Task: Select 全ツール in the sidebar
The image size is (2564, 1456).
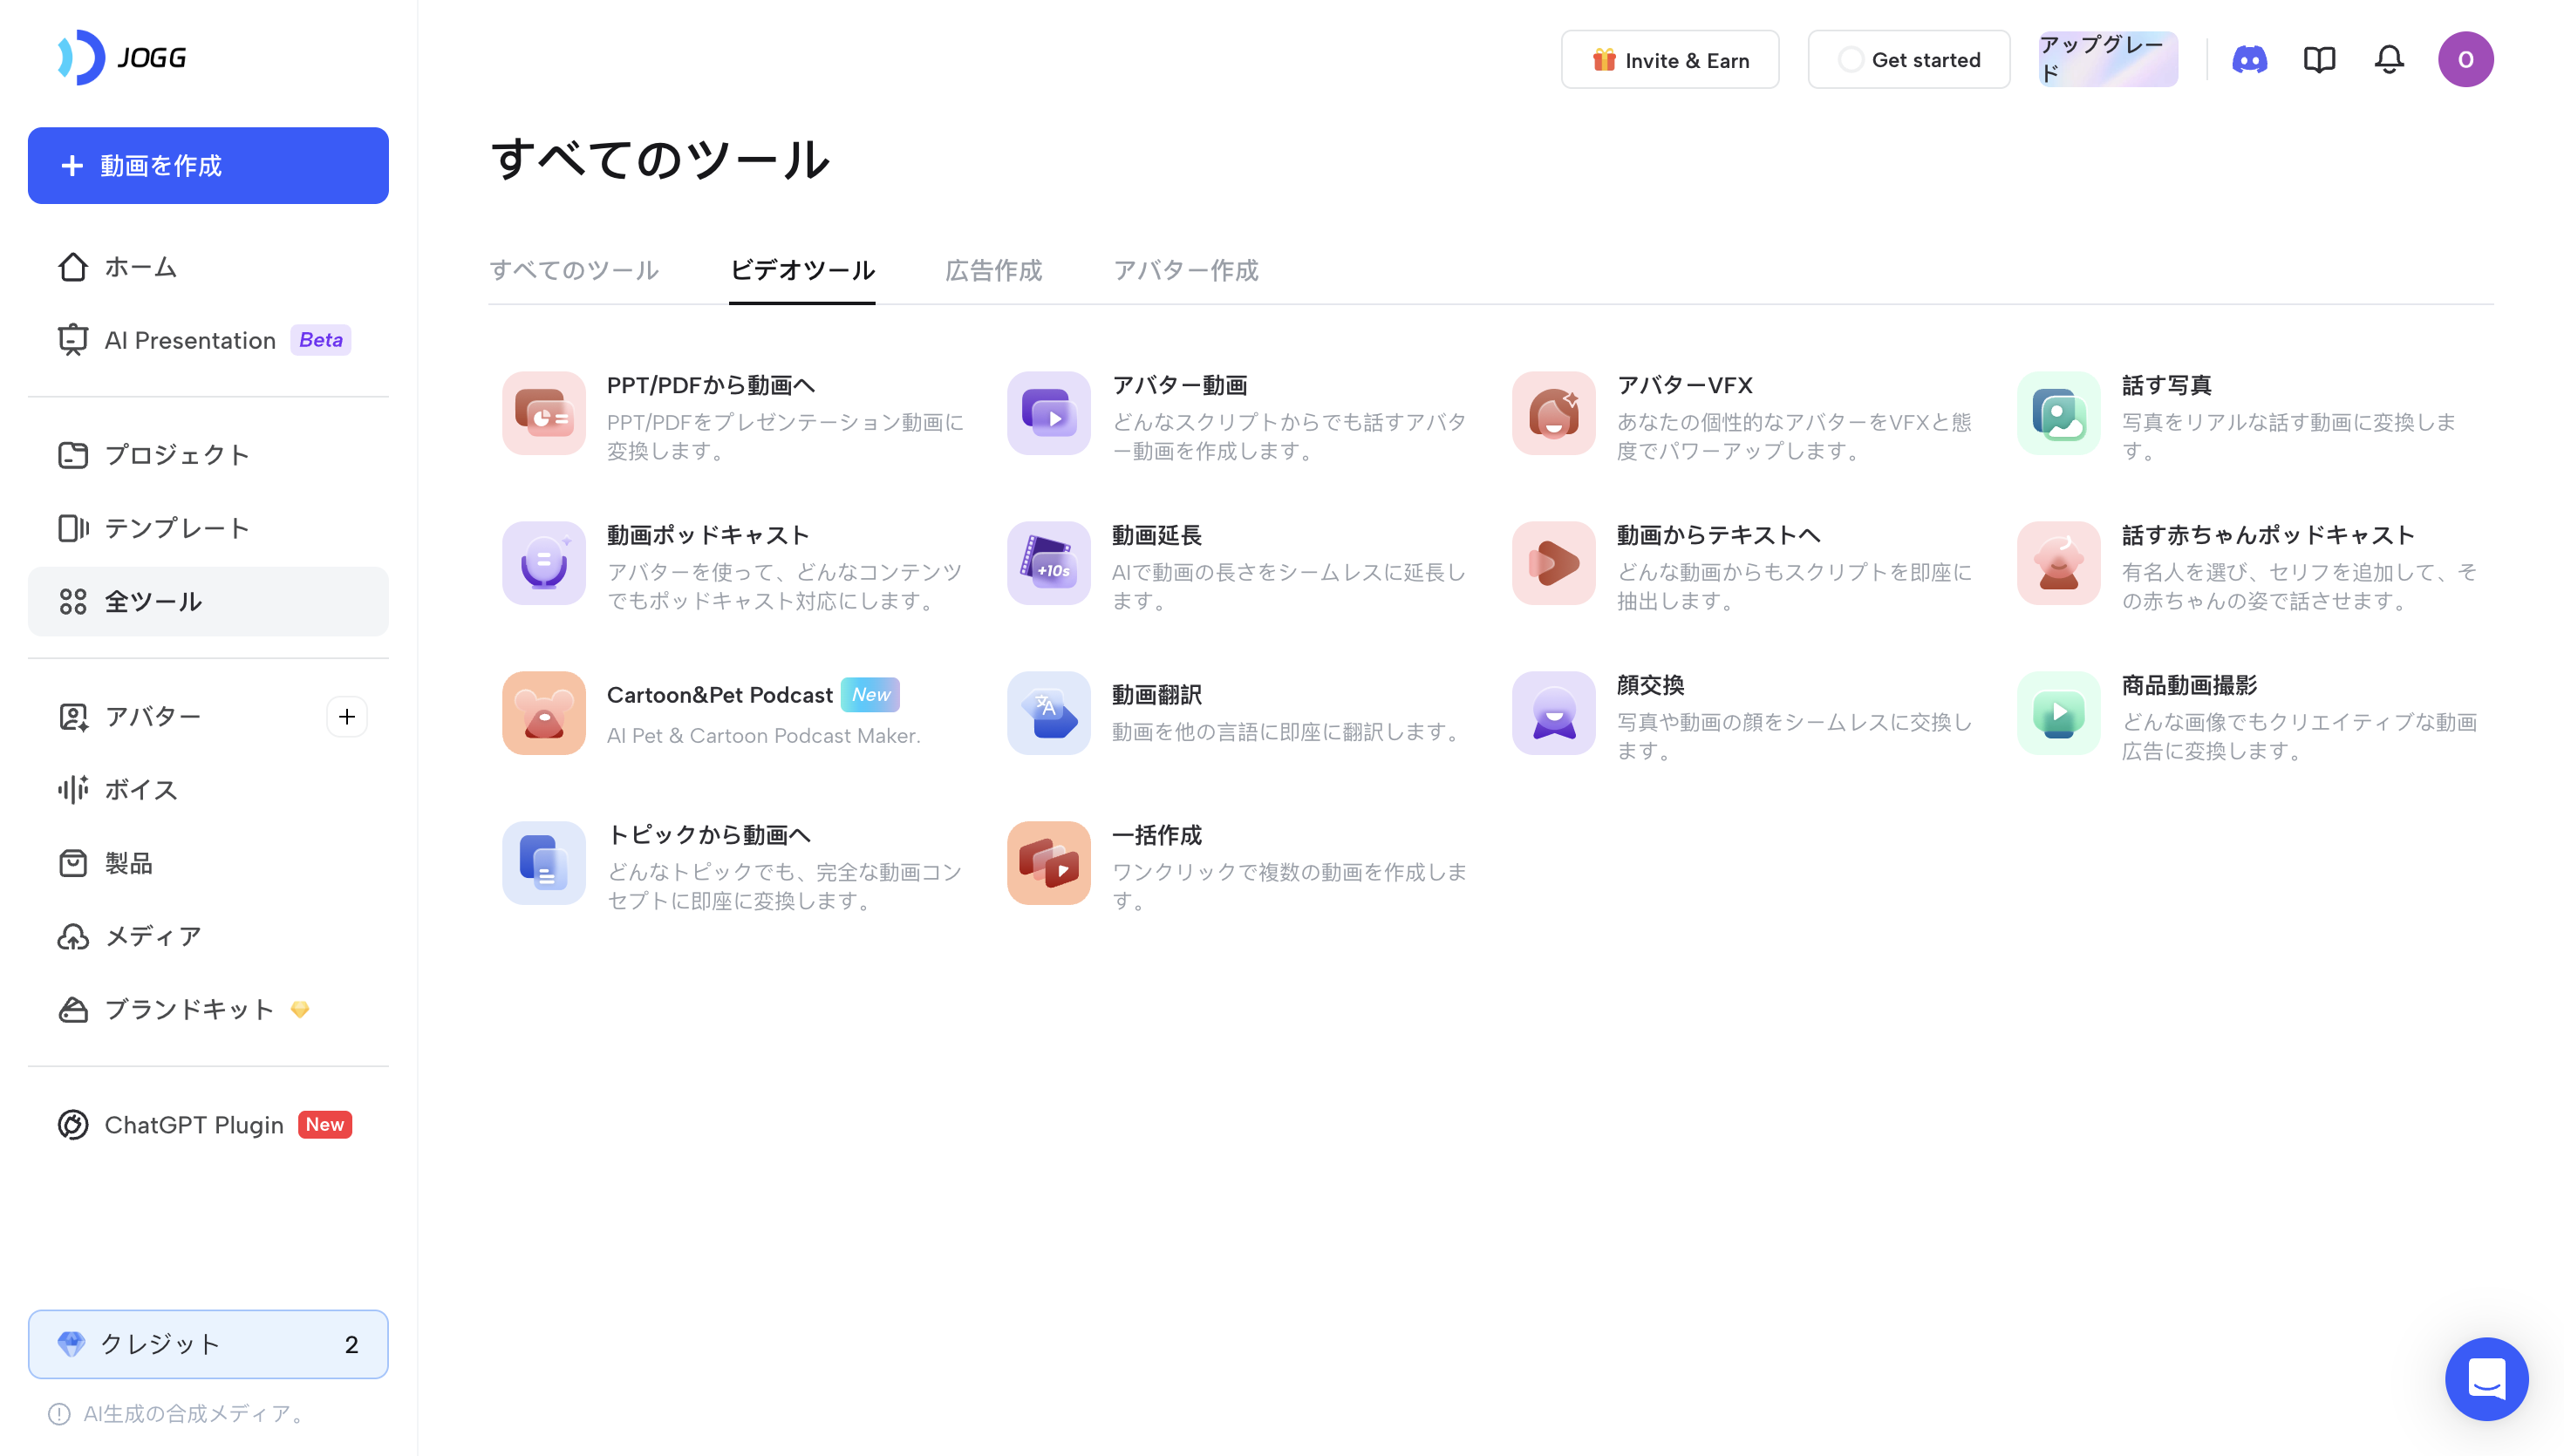Action: click(x=208, y=602)
